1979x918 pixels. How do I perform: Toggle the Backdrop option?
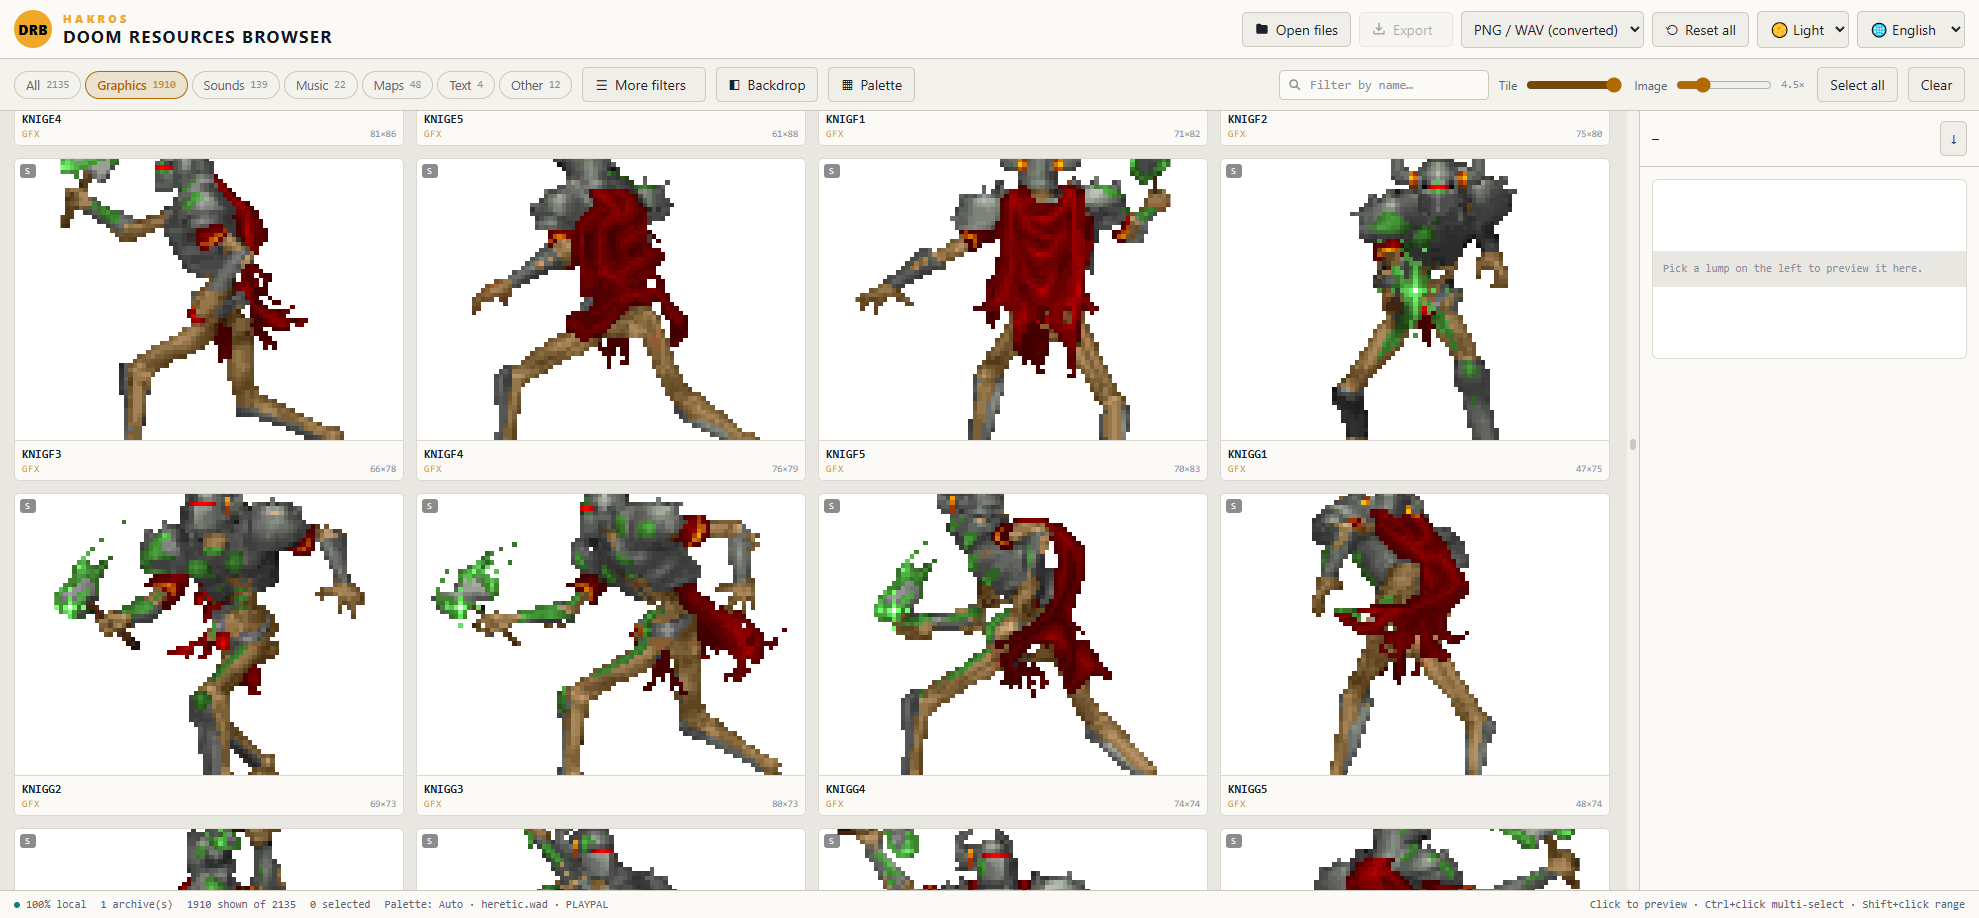(767, 85)
